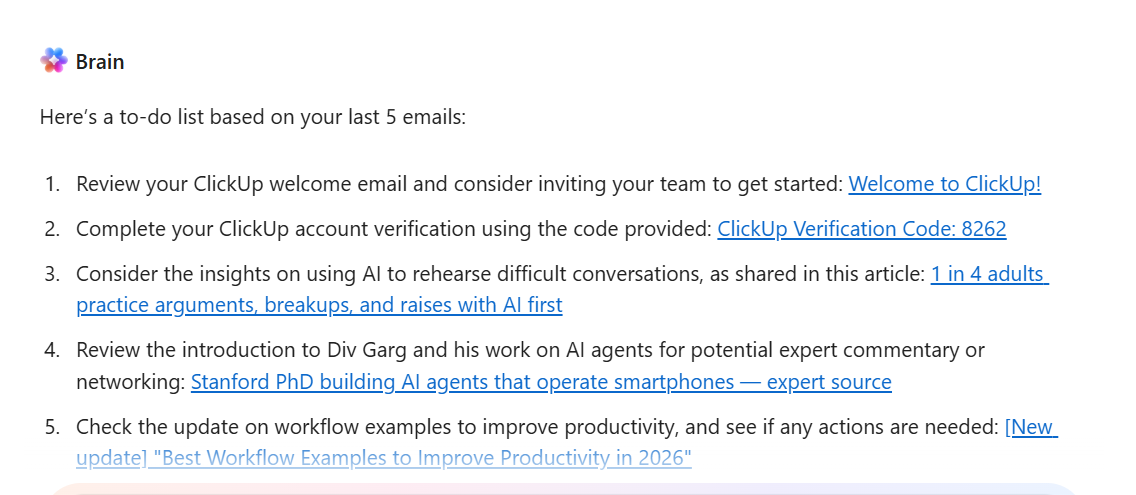
Task: Click list number 1 of the to-do list
Action: pos(51,184)
